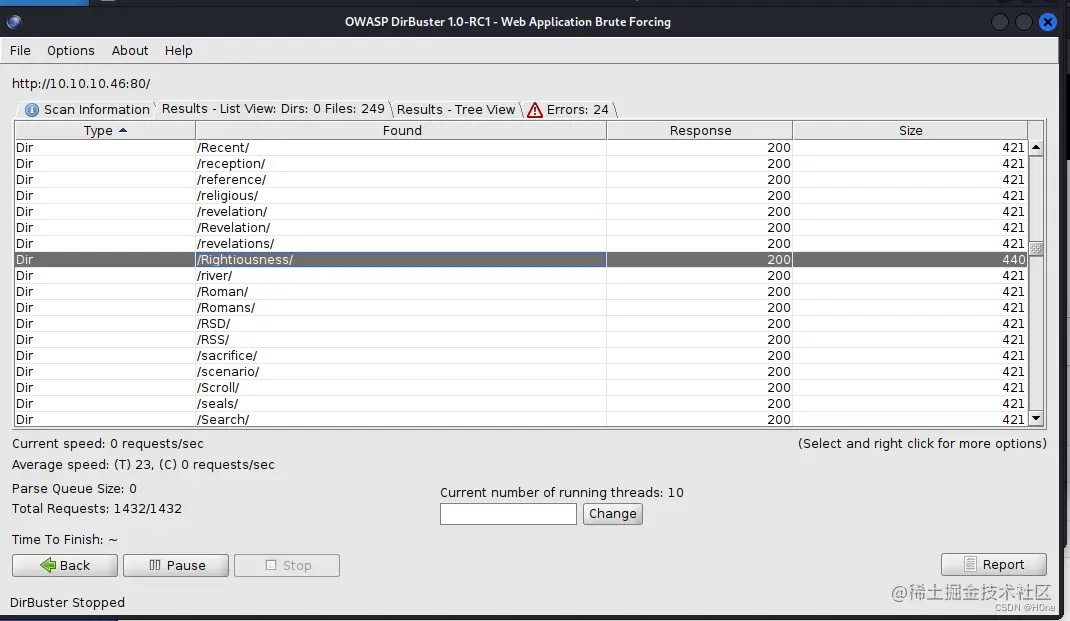Select the /Search/ row

521,420
